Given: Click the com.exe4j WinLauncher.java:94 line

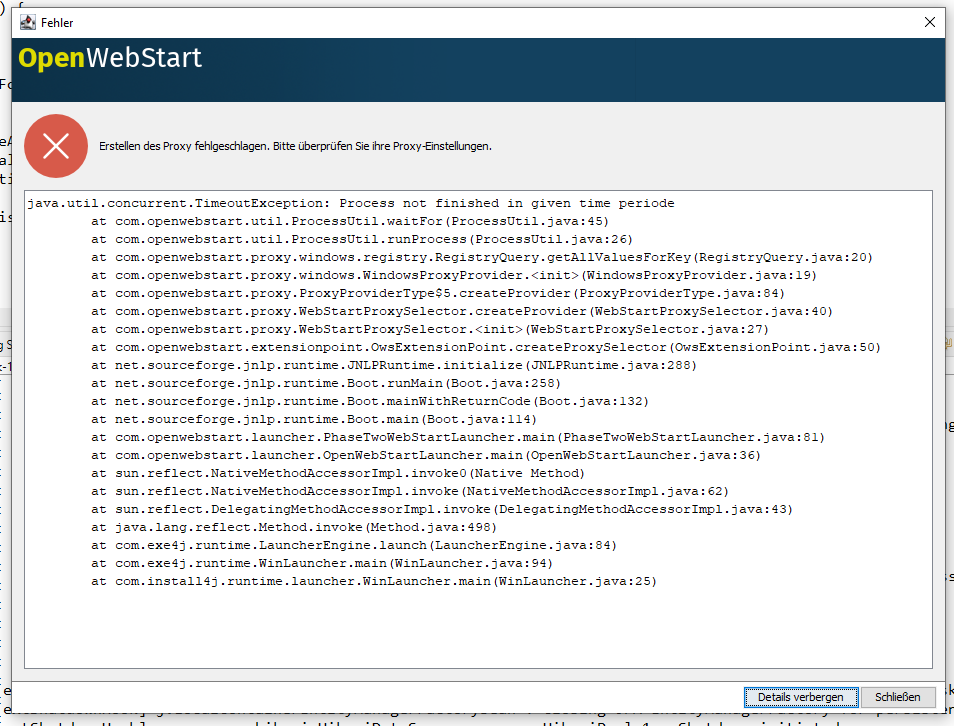Looking at the screenshot, I should point(322,564).
